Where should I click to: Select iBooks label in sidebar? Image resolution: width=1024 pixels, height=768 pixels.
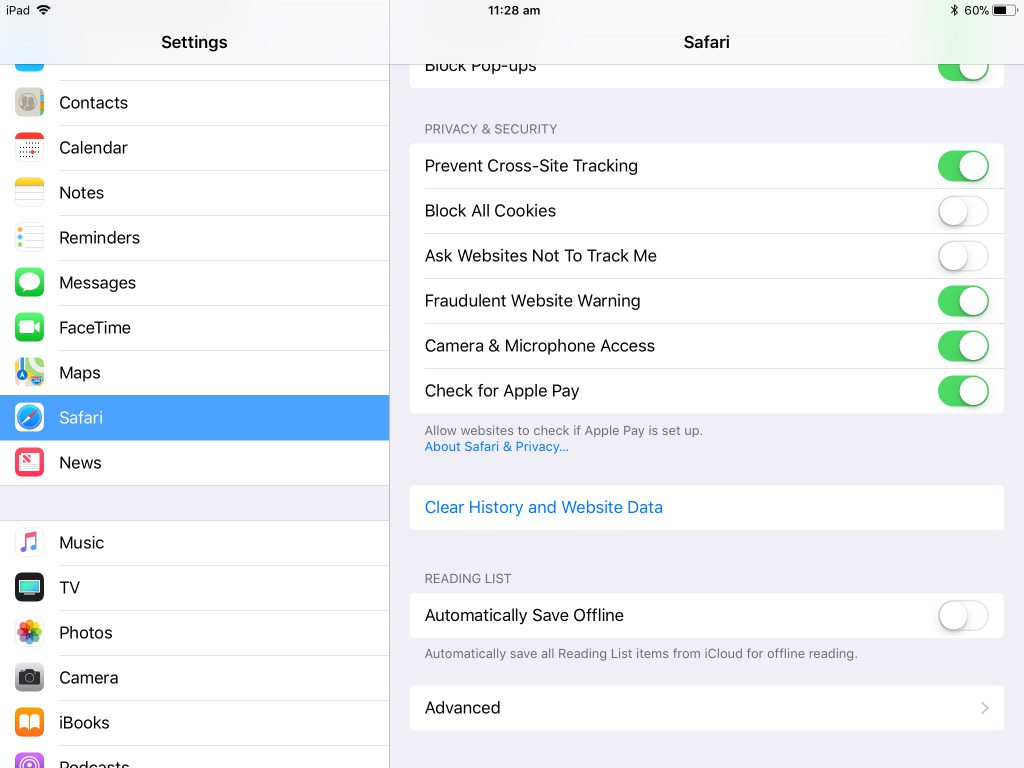84,723
